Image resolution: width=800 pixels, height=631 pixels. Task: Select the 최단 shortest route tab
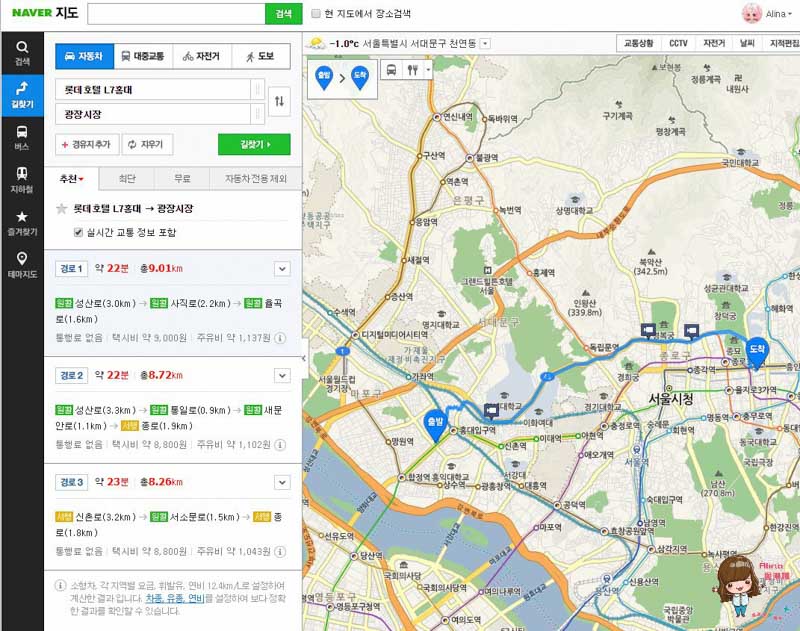tap(127, 179)
